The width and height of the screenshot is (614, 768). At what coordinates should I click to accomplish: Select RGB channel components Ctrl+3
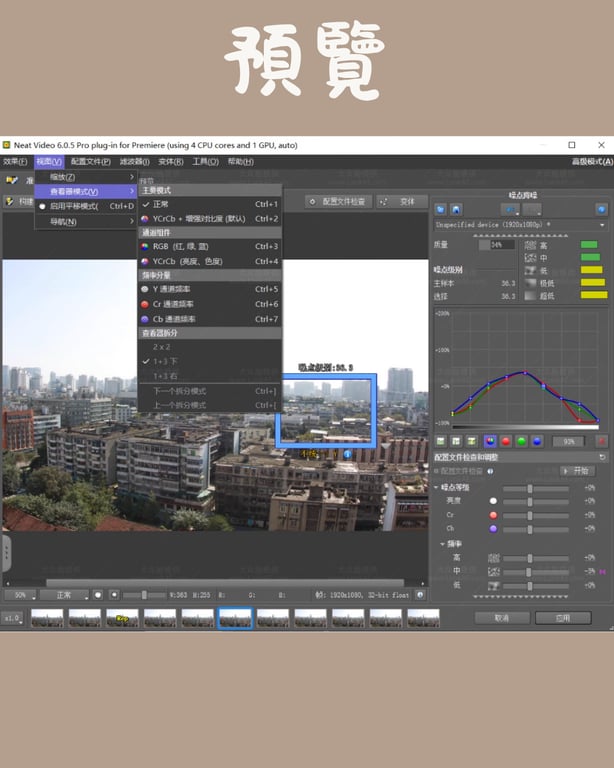tap(210, 246)
